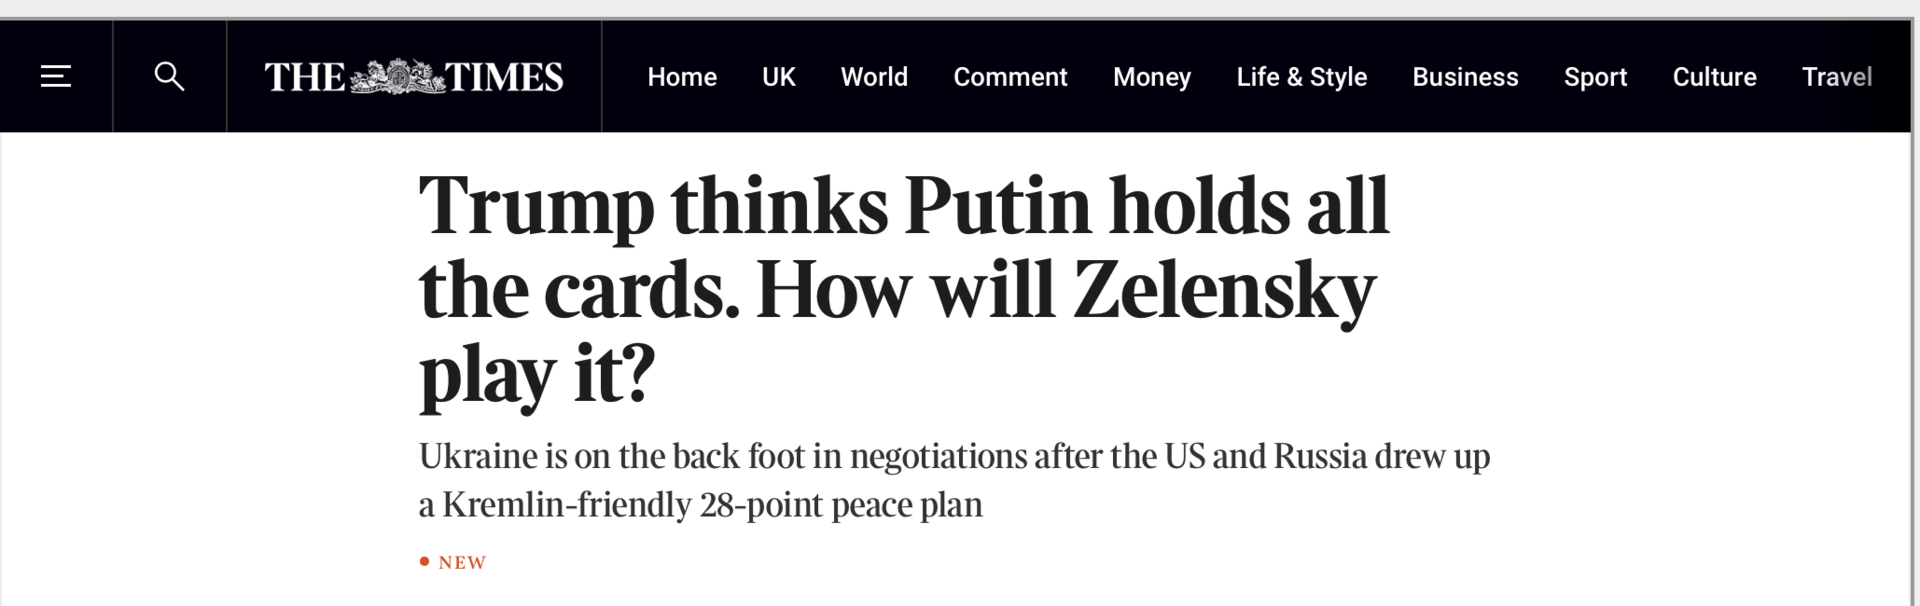This screenshot has width=1920, height=606.
Task: Click the word TIMES in the masthead logo
Action: 504,77
